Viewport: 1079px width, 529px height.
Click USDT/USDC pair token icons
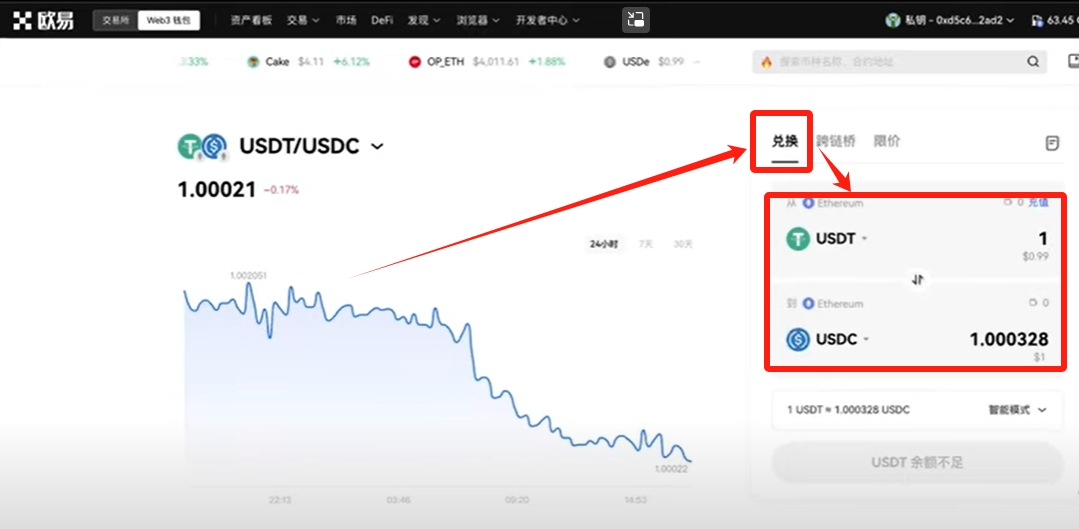[x=202, y=146]
